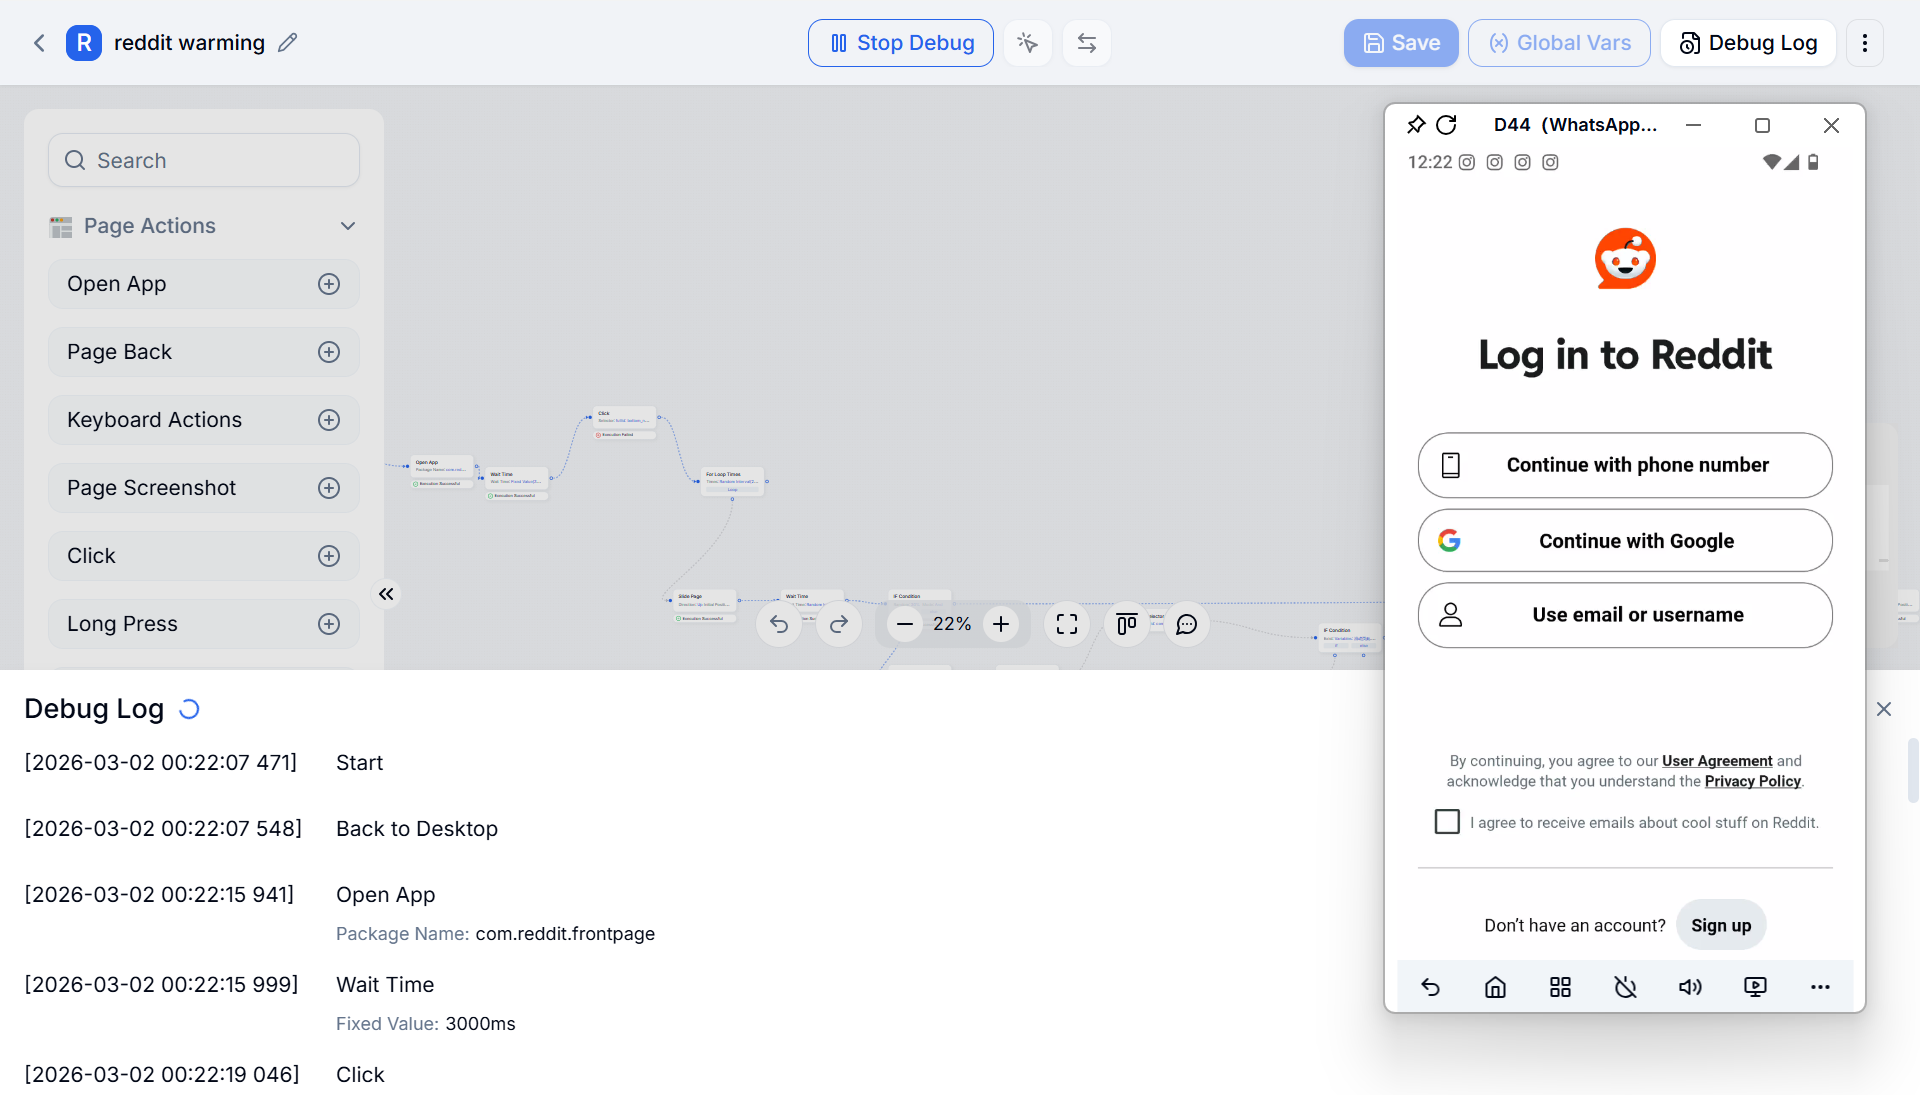Click the swap arrows icon in toolbar
Image resolution: width=1920 pixels, height=1095 pixels.
(1087, 43)
